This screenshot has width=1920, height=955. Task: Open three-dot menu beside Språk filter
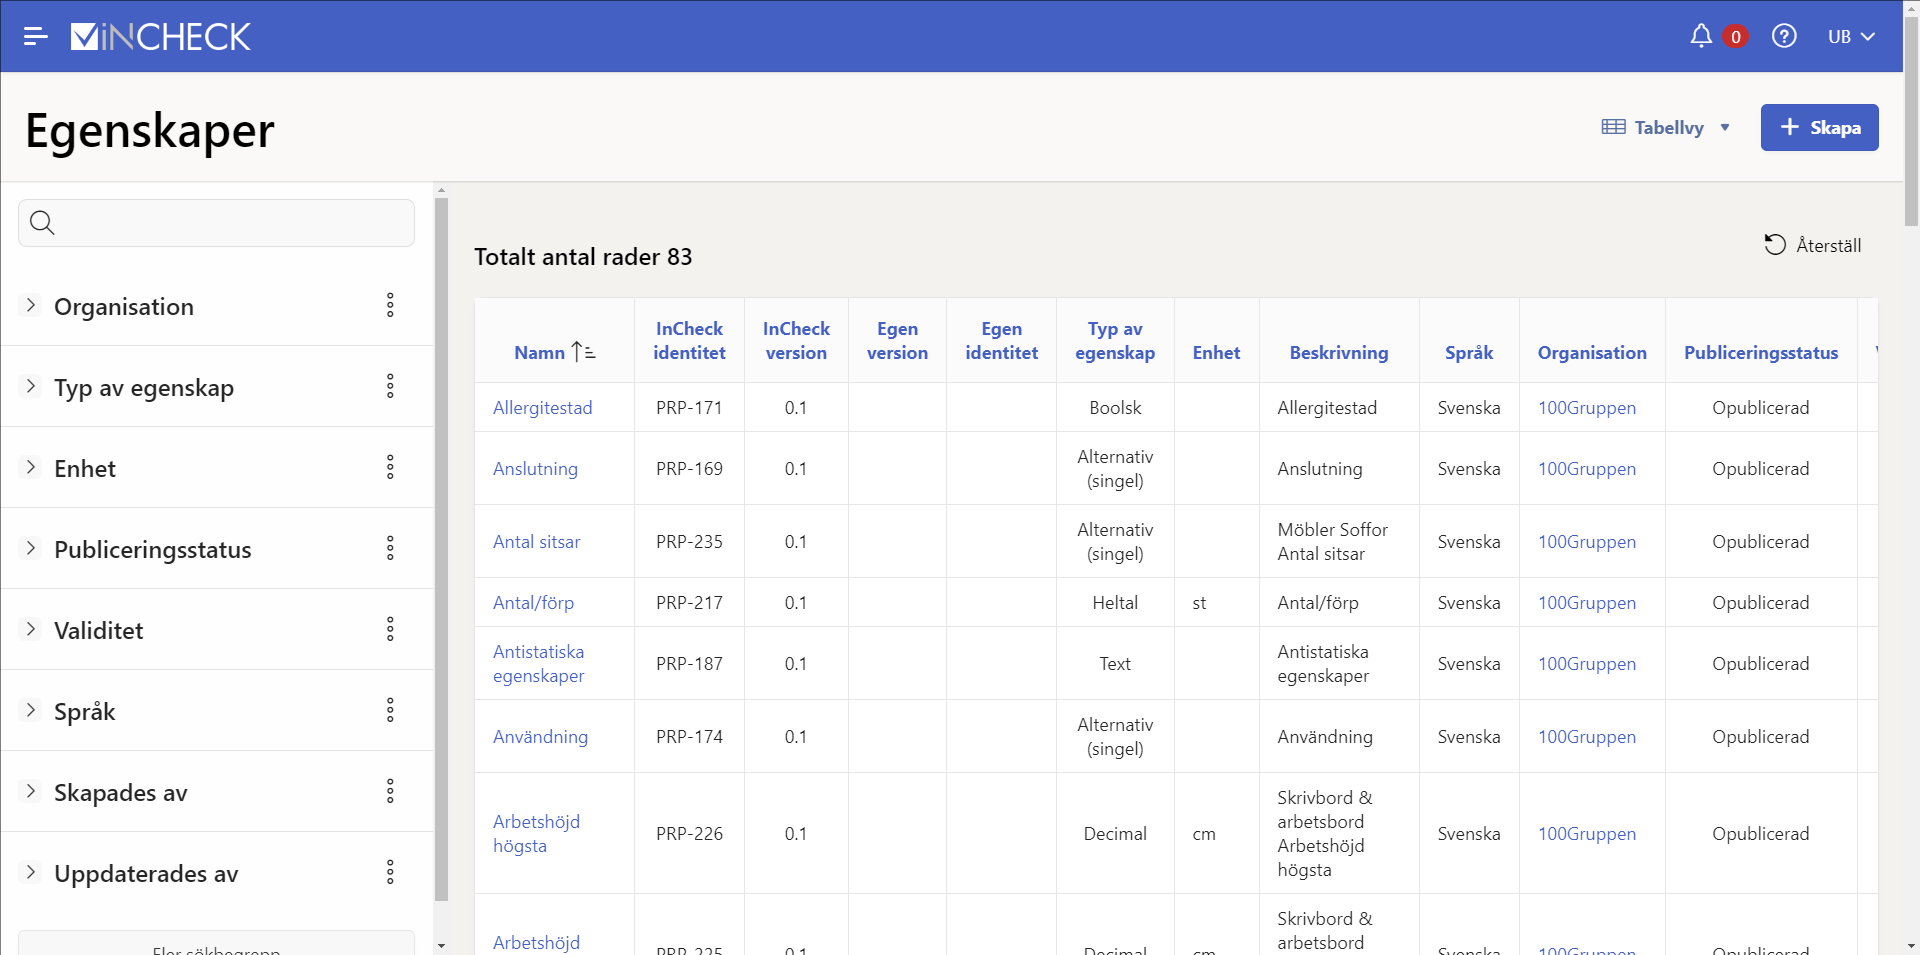390,711
